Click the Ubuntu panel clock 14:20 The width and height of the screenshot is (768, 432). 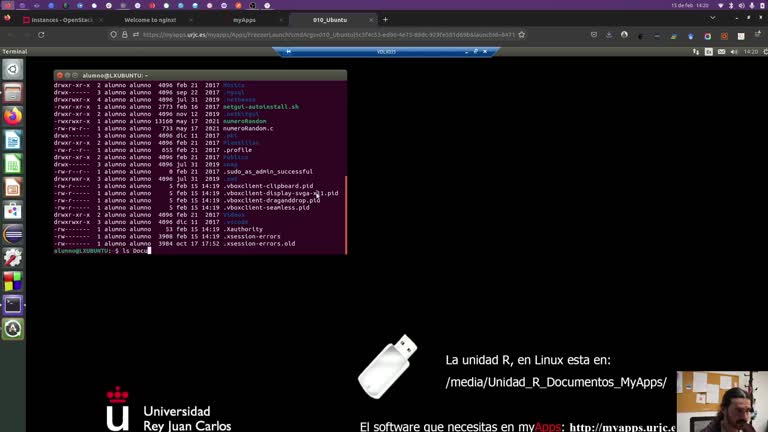click(750, 51)
